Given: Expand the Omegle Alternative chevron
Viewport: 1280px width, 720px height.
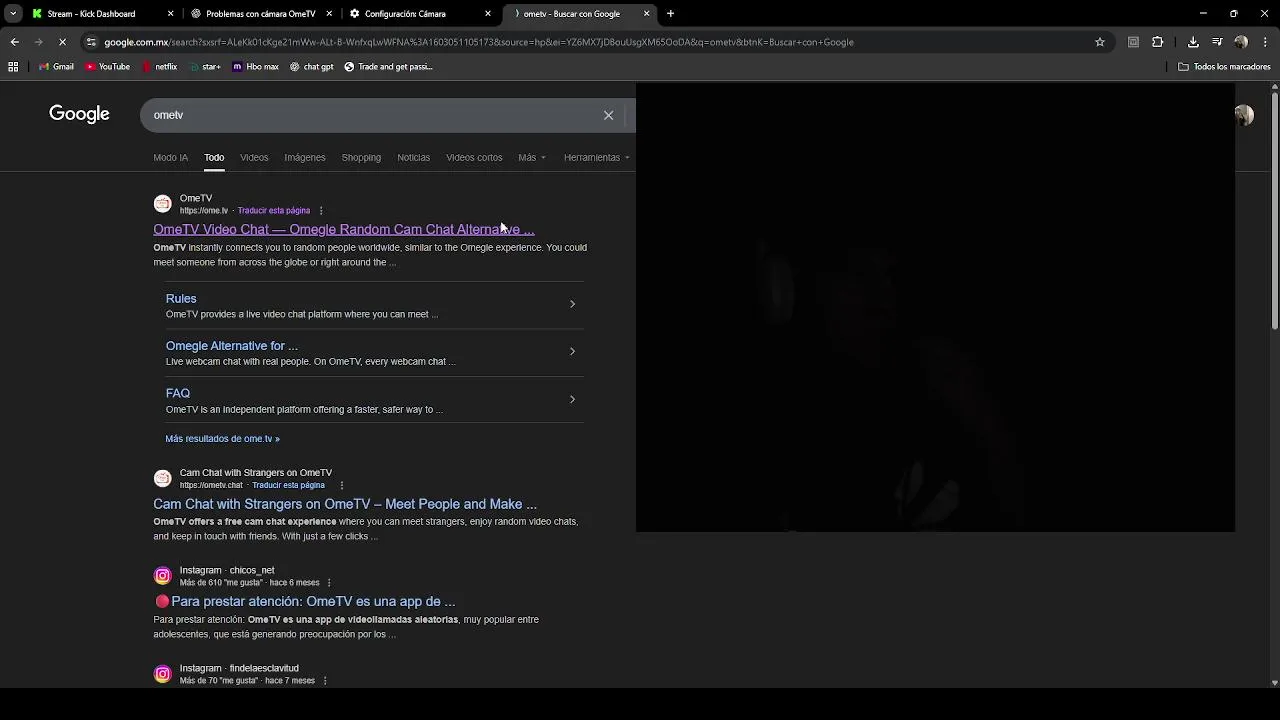Looking at the screenshot, I should (x=572, y=351).
